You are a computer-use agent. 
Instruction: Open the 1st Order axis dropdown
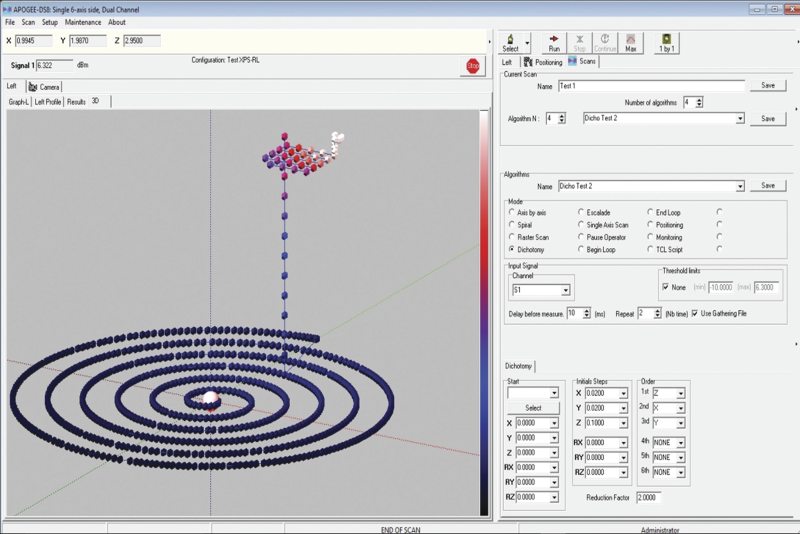[x=680, y=394]
